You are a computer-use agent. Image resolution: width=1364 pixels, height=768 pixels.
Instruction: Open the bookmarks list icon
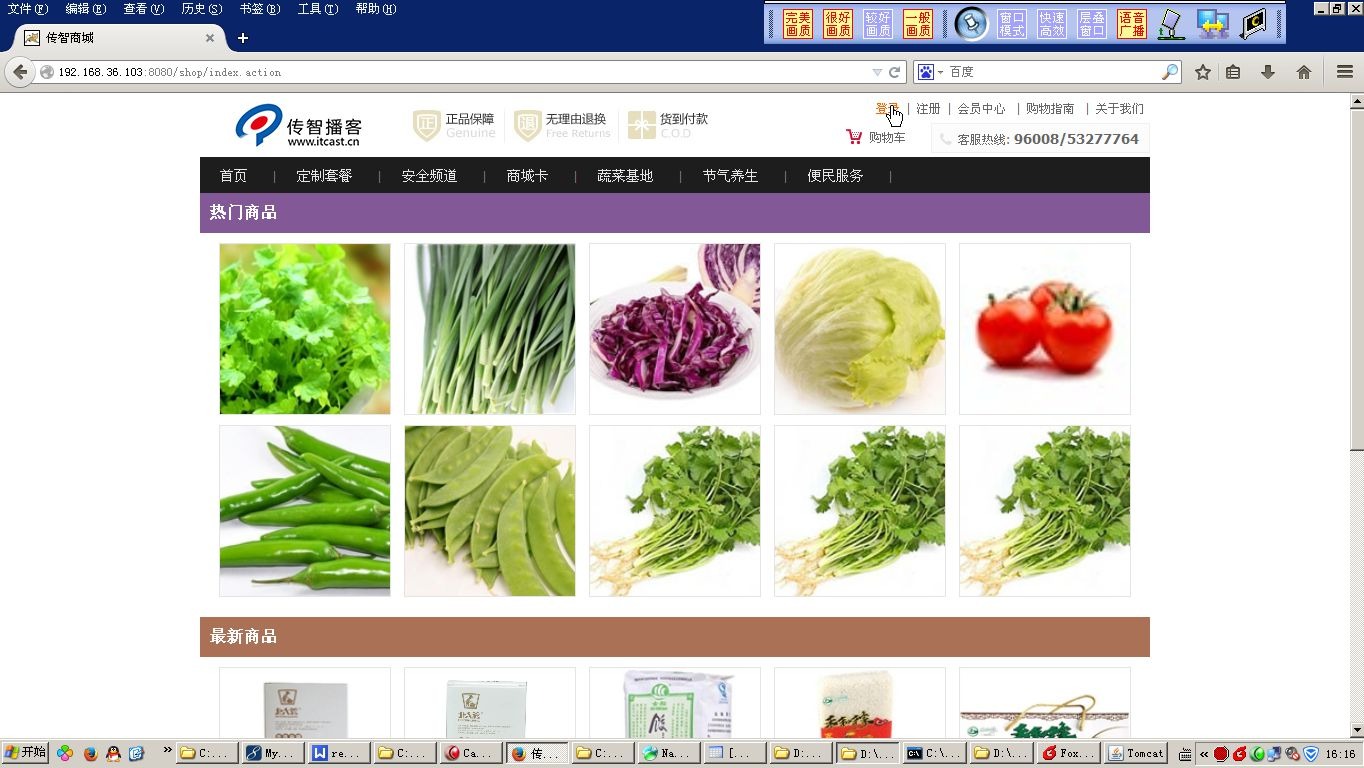coord(1233,72)
